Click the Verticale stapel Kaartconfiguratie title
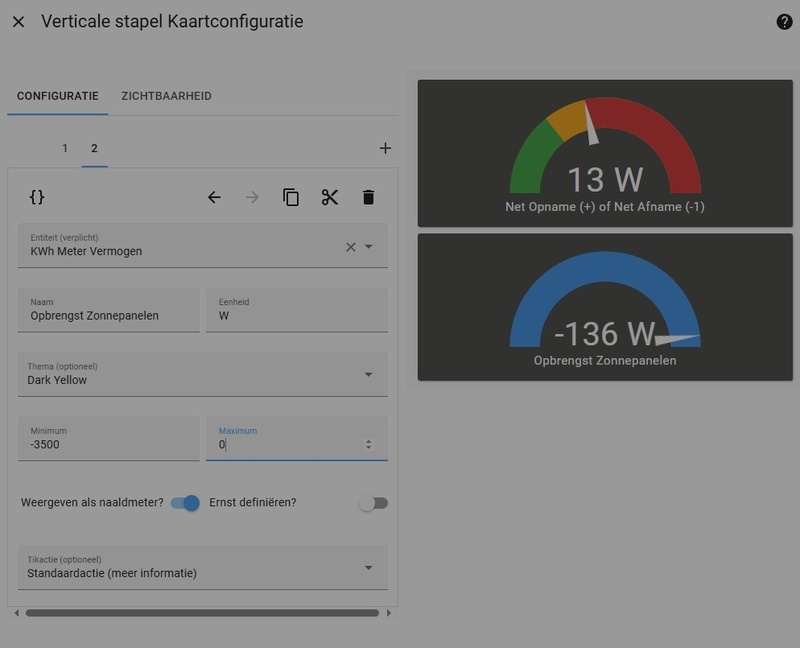 (172, 22)
